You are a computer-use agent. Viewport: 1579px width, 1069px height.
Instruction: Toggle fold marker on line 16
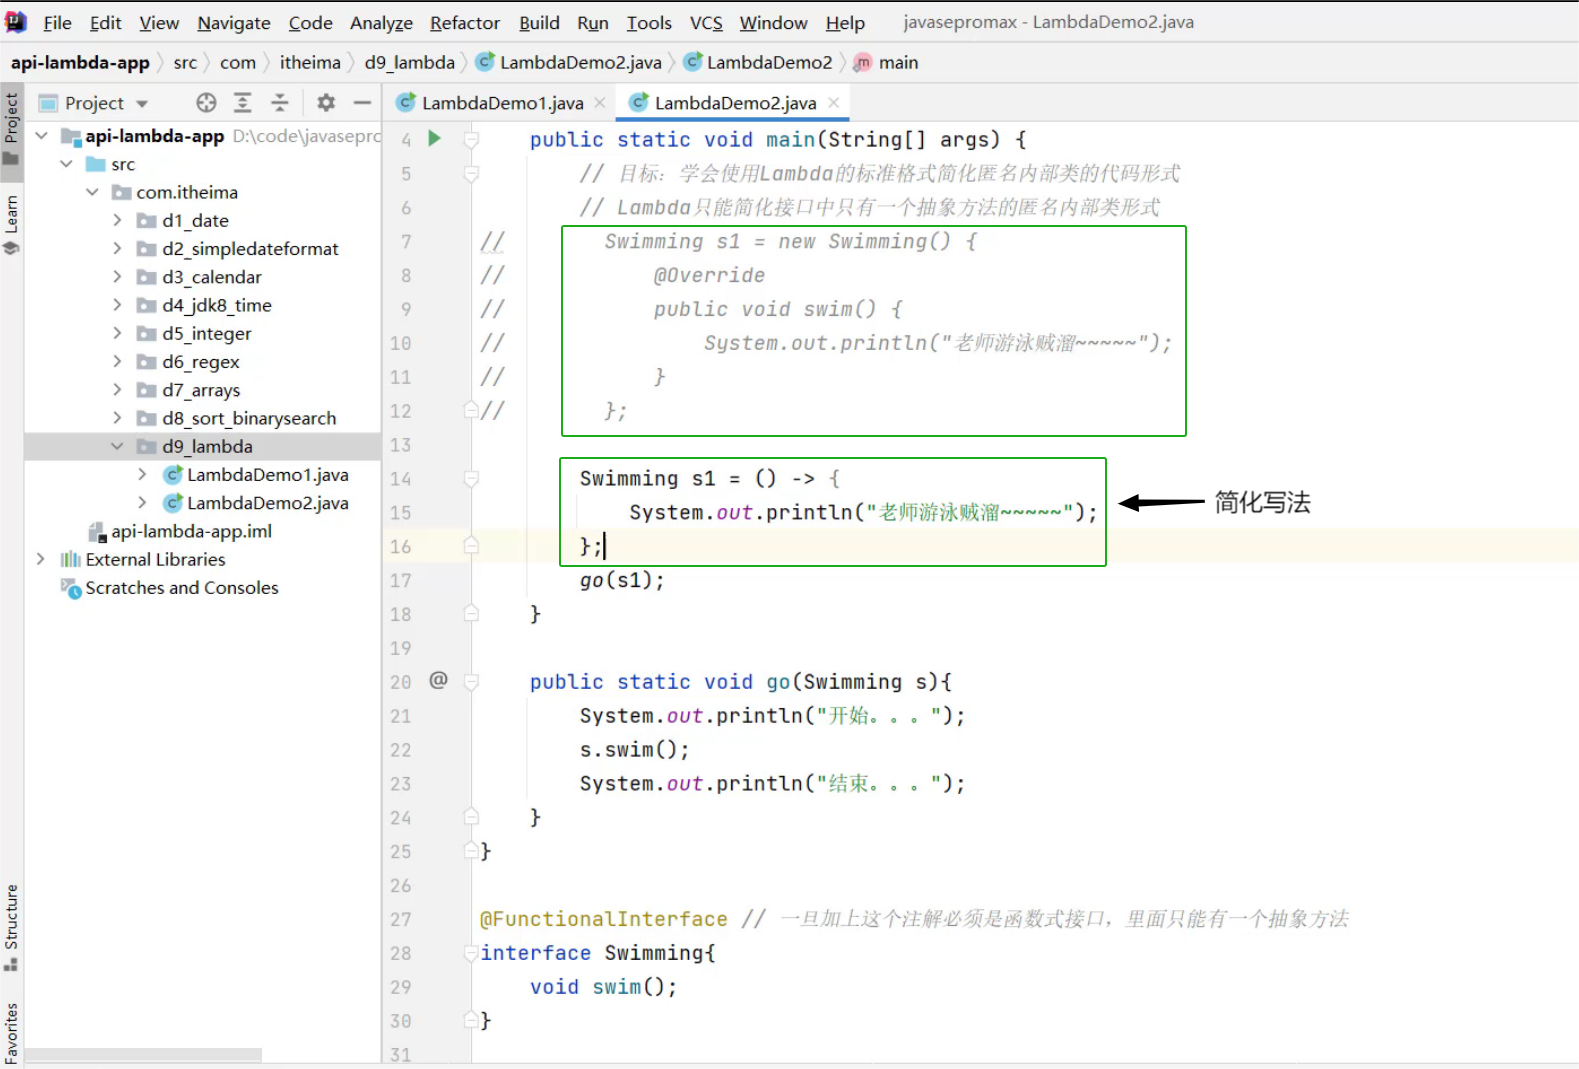coord(471,546)
